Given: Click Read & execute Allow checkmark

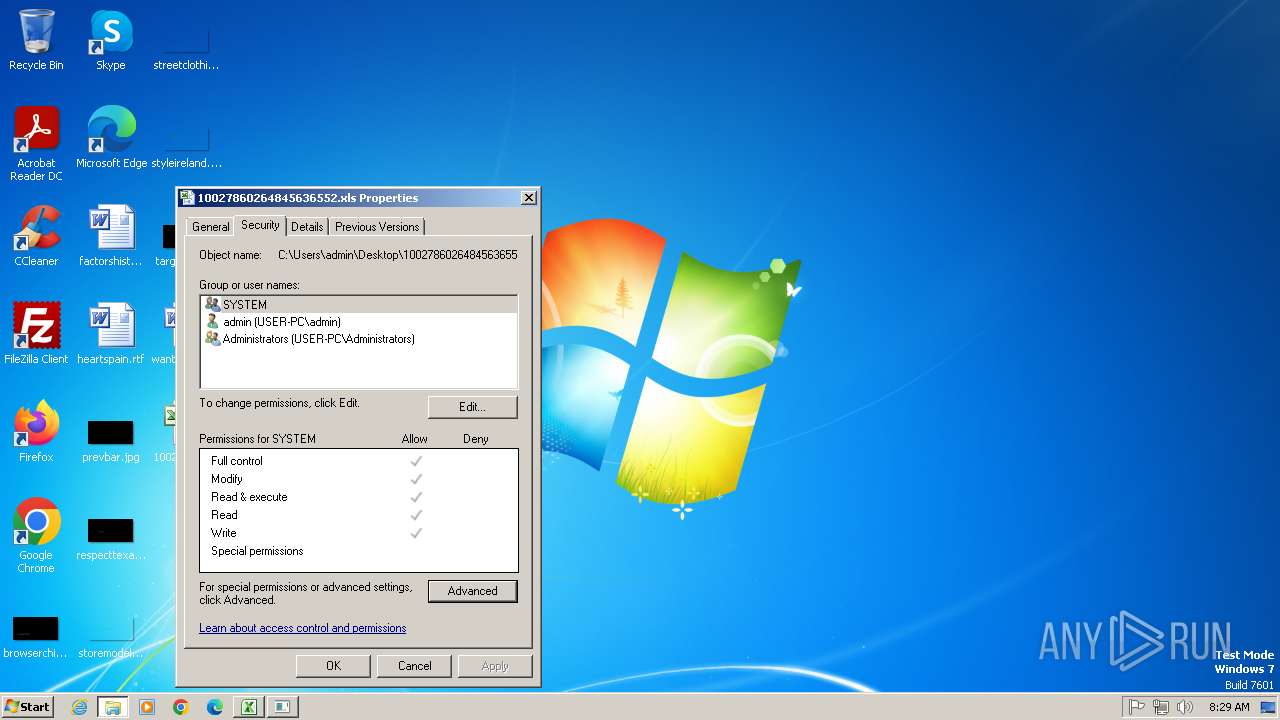Looking at the screenshot, I should point(416,497).
